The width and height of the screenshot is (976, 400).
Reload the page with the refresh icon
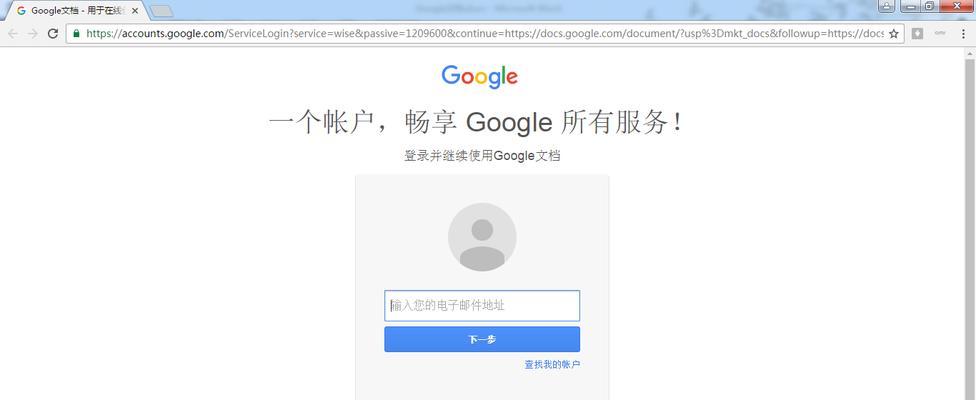pos(53,34)
